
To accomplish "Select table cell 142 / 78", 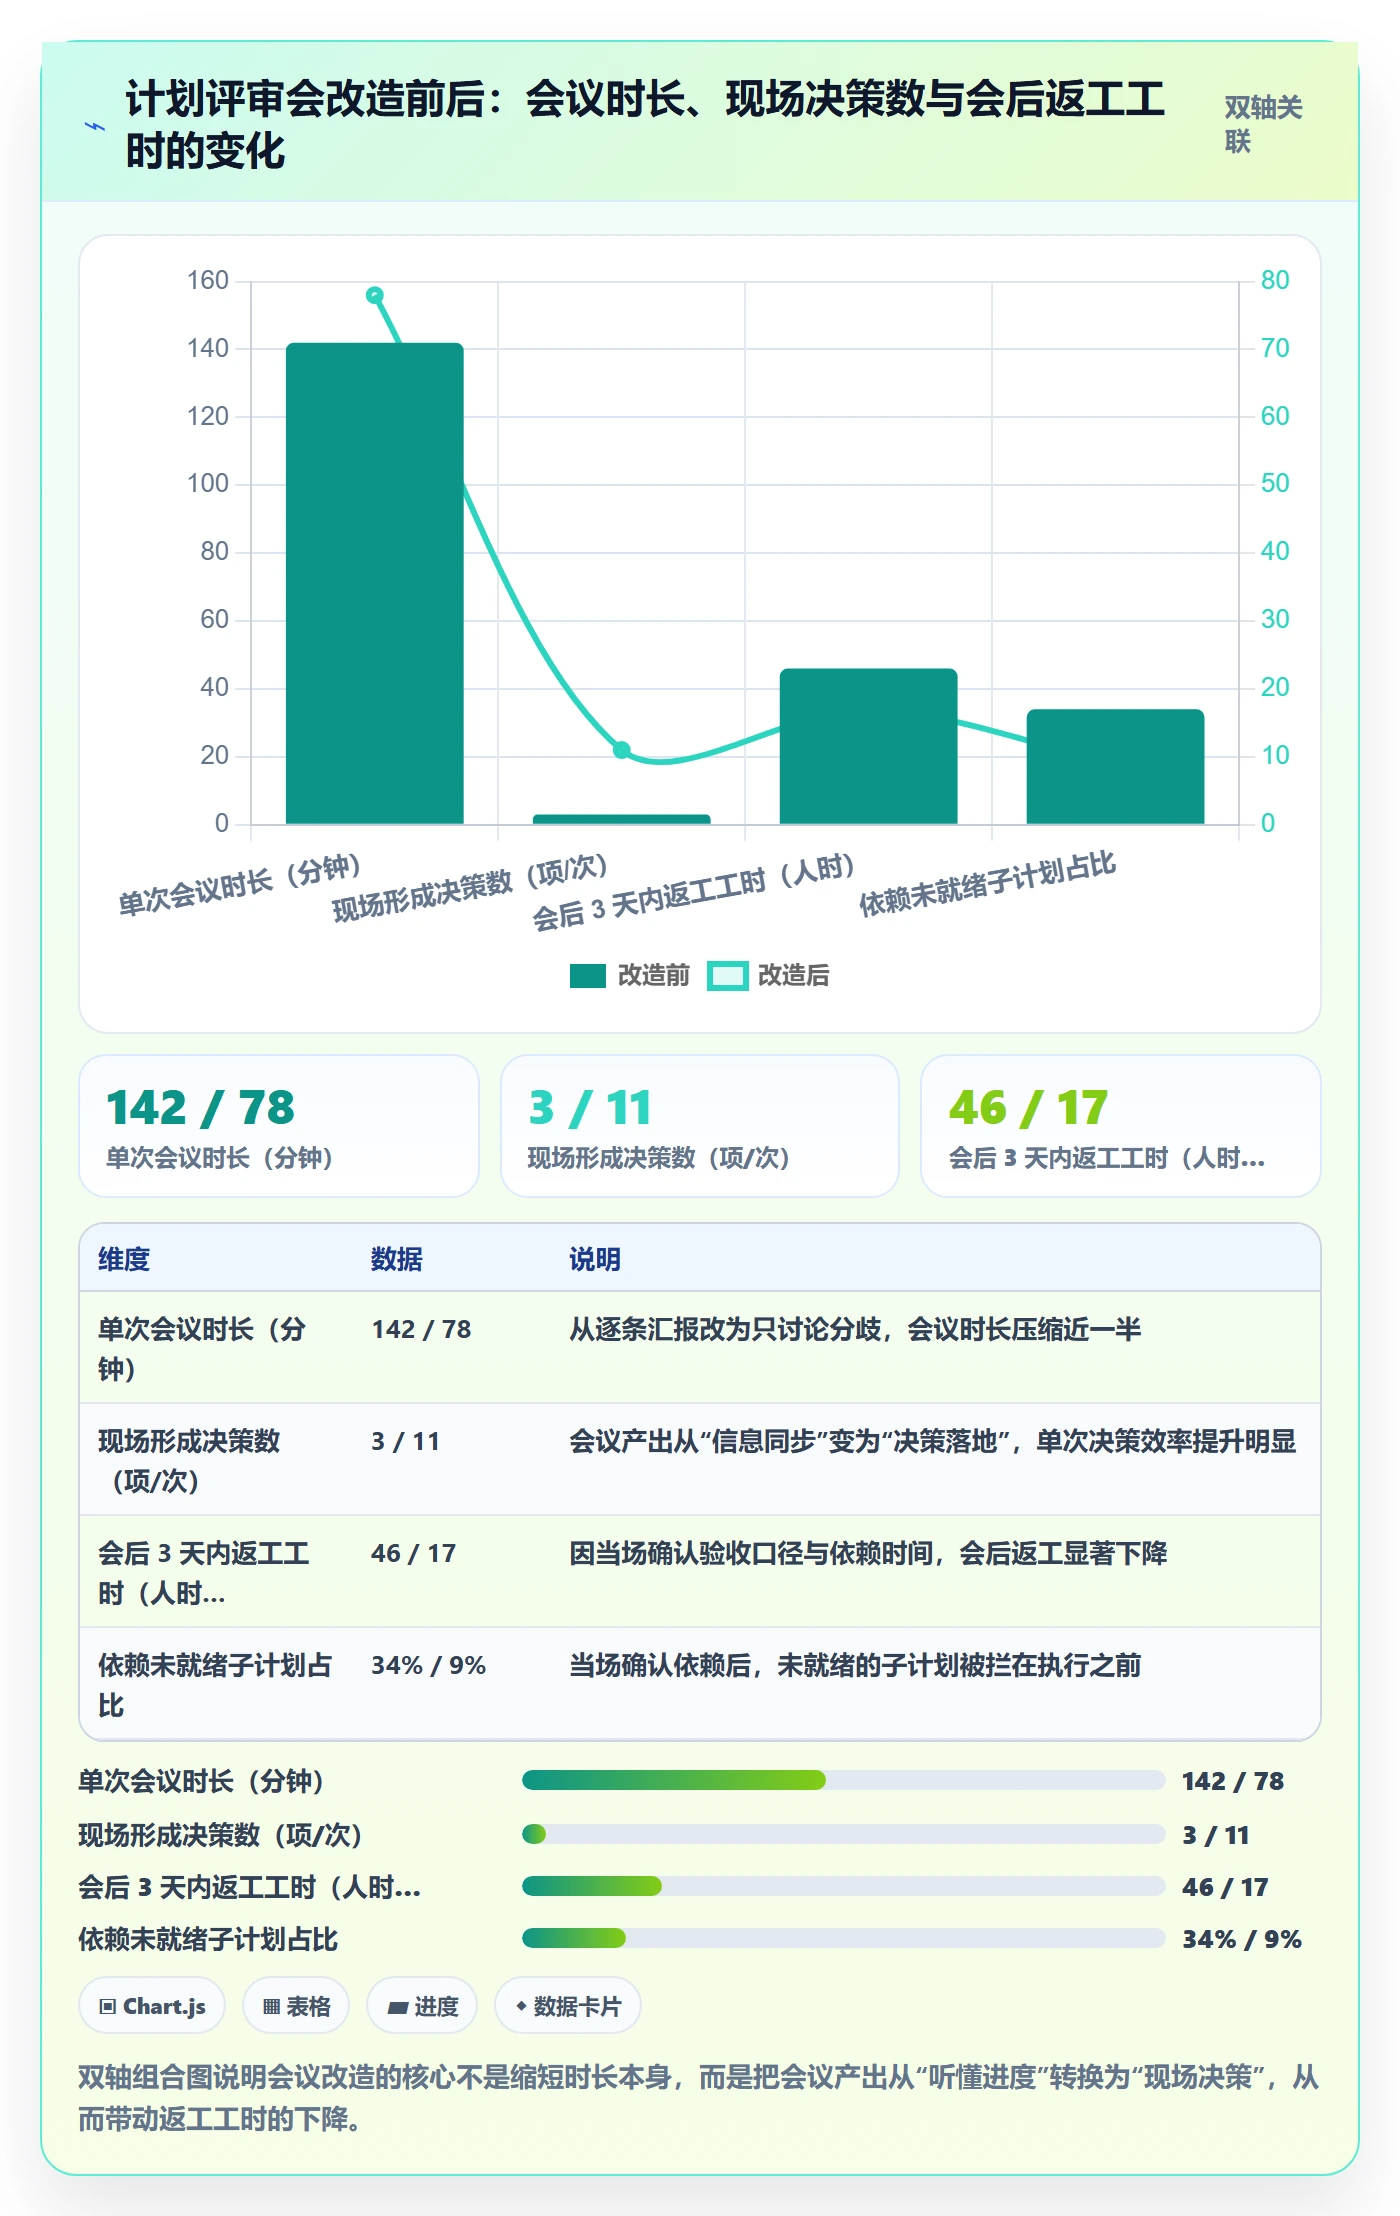I will (421, 1329).
